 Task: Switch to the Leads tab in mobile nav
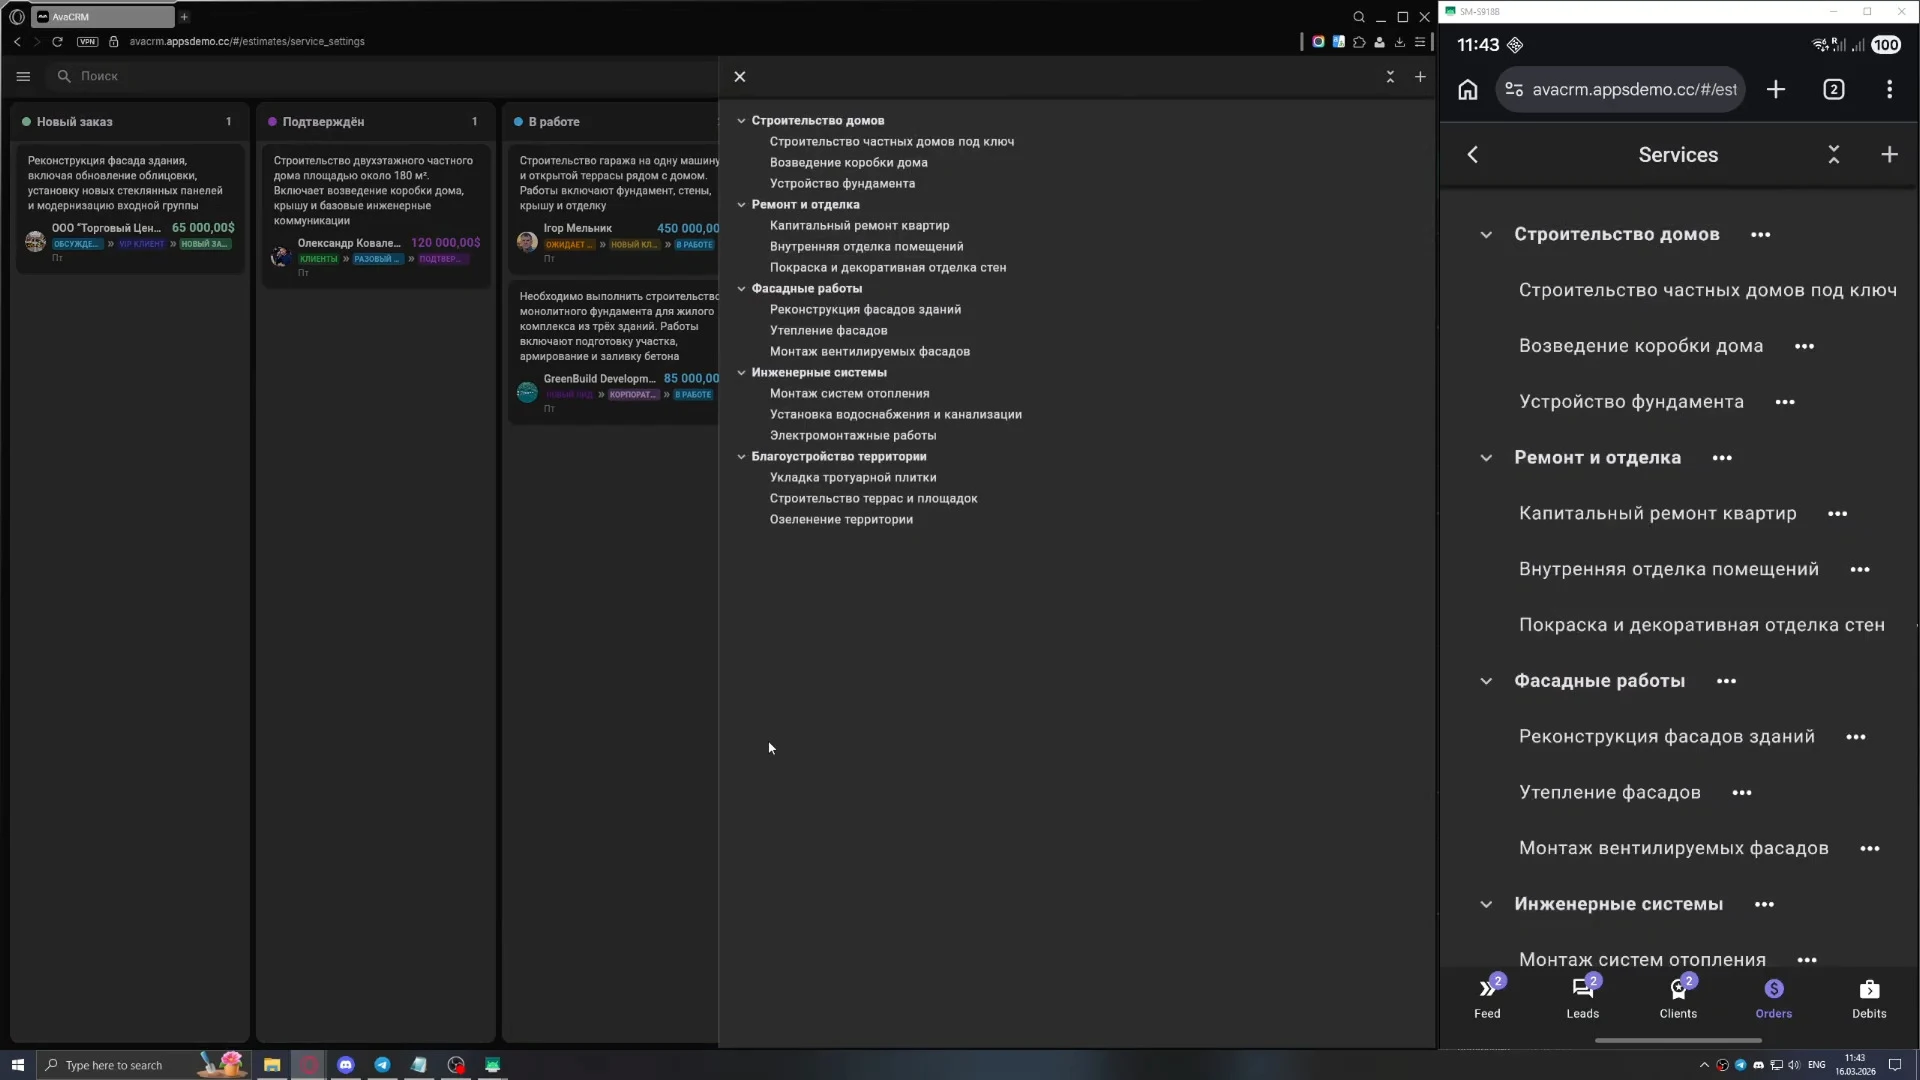click(1582, 998)
